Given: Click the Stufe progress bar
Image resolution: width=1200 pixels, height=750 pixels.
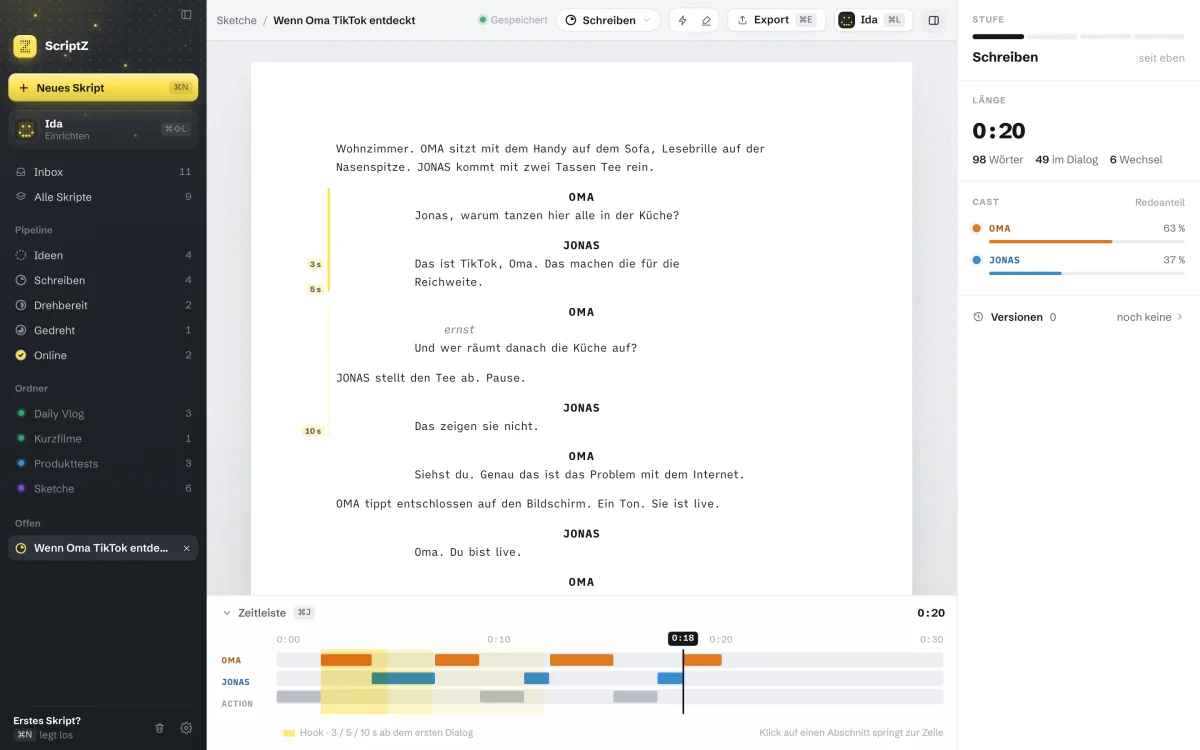Looking at the screenshot, I should click(1078, 36).
